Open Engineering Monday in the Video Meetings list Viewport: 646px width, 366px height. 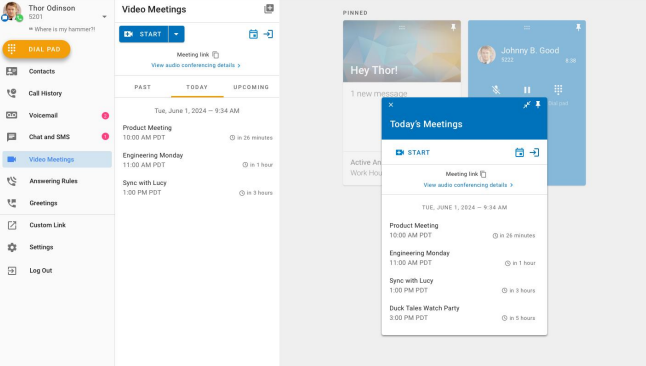[197, 160]
